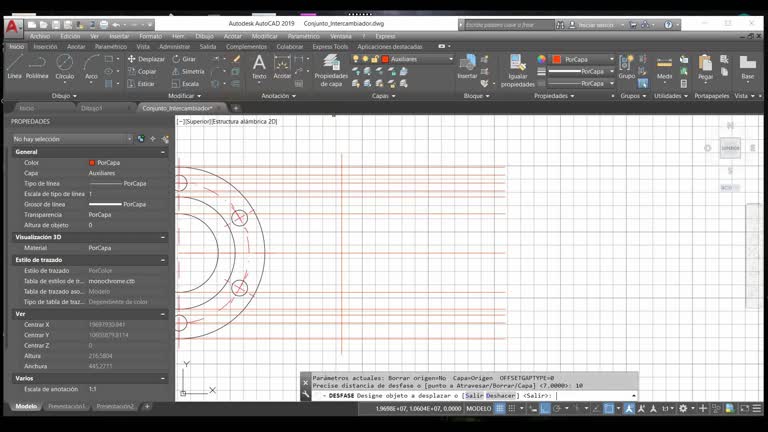Switch to the Dibujo1 document tab

click(92, 108)
